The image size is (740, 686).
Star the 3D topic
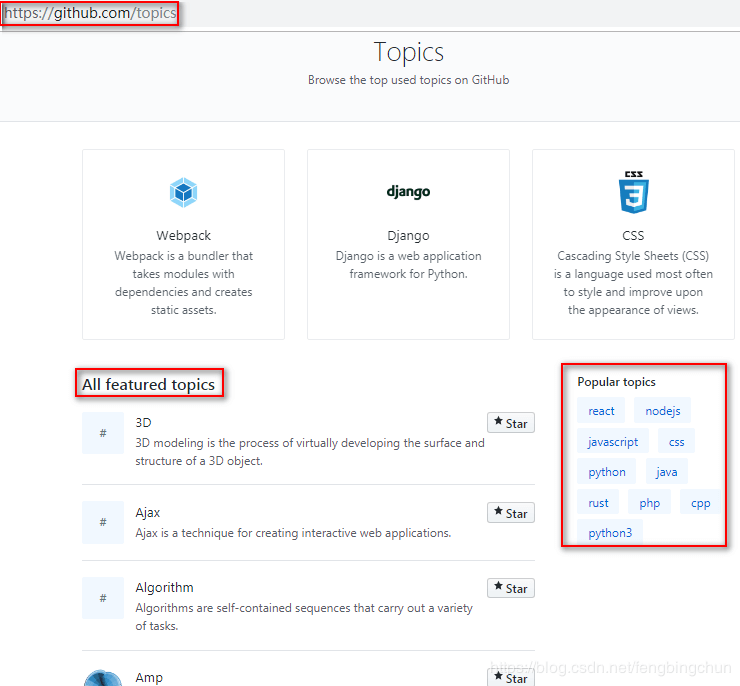click(511, 423)
